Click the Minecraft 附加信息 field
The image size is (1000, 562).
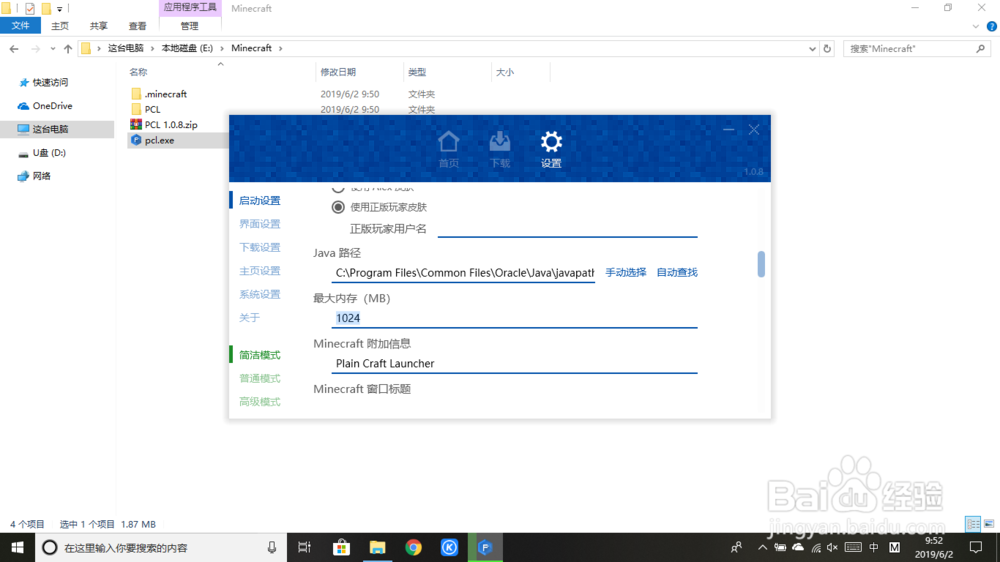point(514,364)
